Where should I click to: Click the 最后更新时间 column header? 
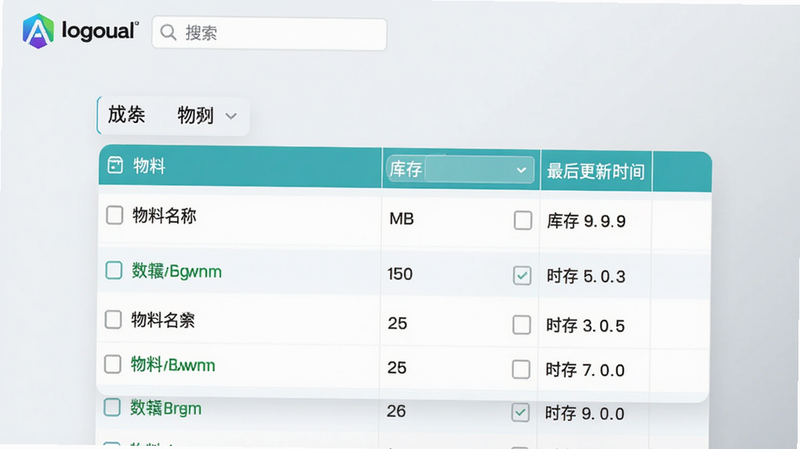point(595,171)
